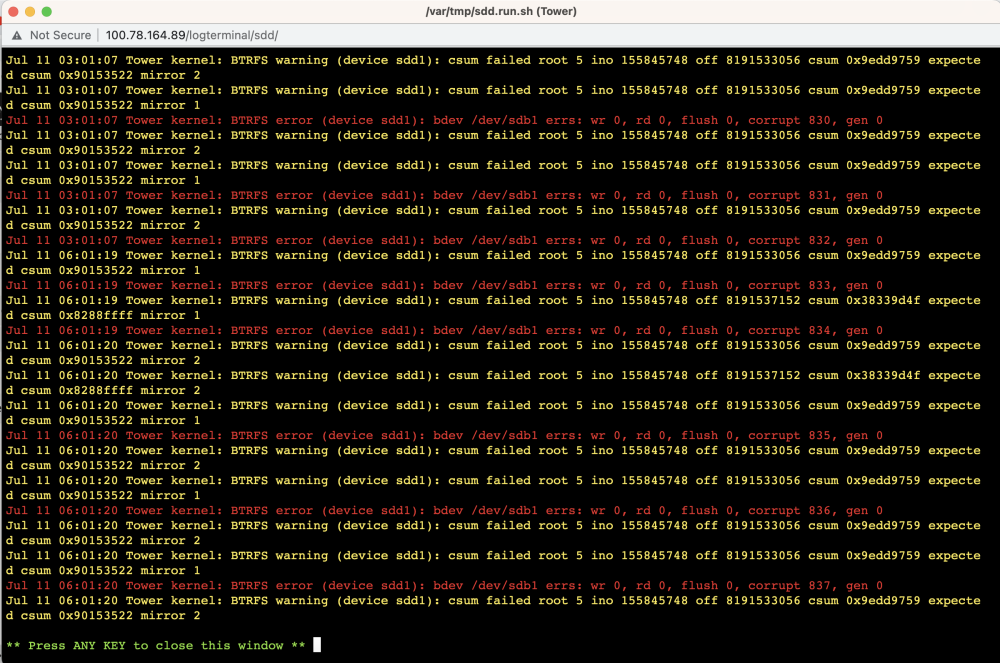Click the window title /var/tmp/sdd.run.sh (Tower)
Screen dimensions: 1000x663
click(x=501, y=11)
